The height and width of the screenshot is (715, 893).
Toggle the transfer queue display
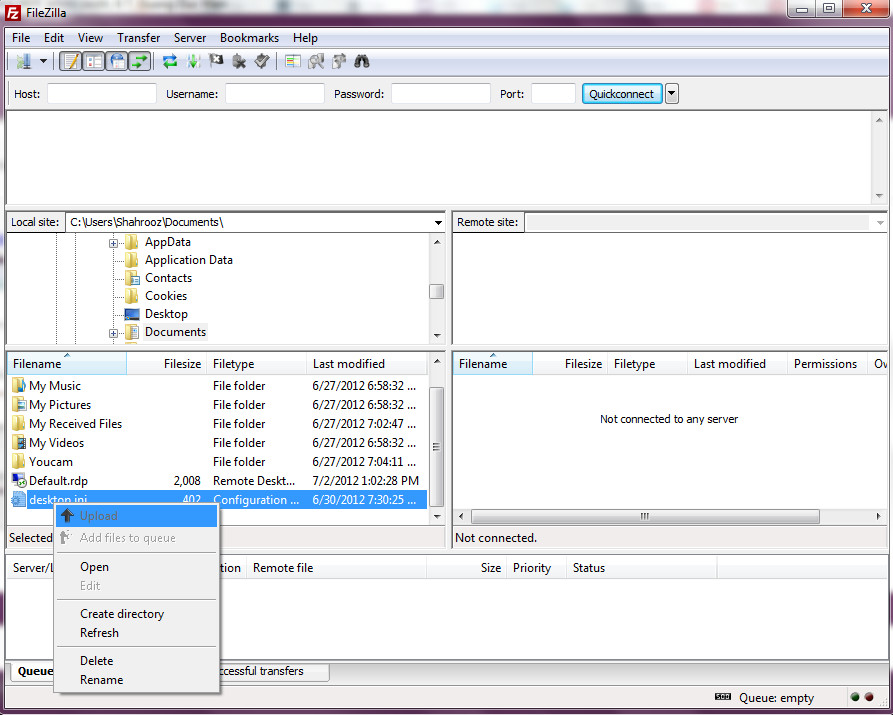[140, 61]
